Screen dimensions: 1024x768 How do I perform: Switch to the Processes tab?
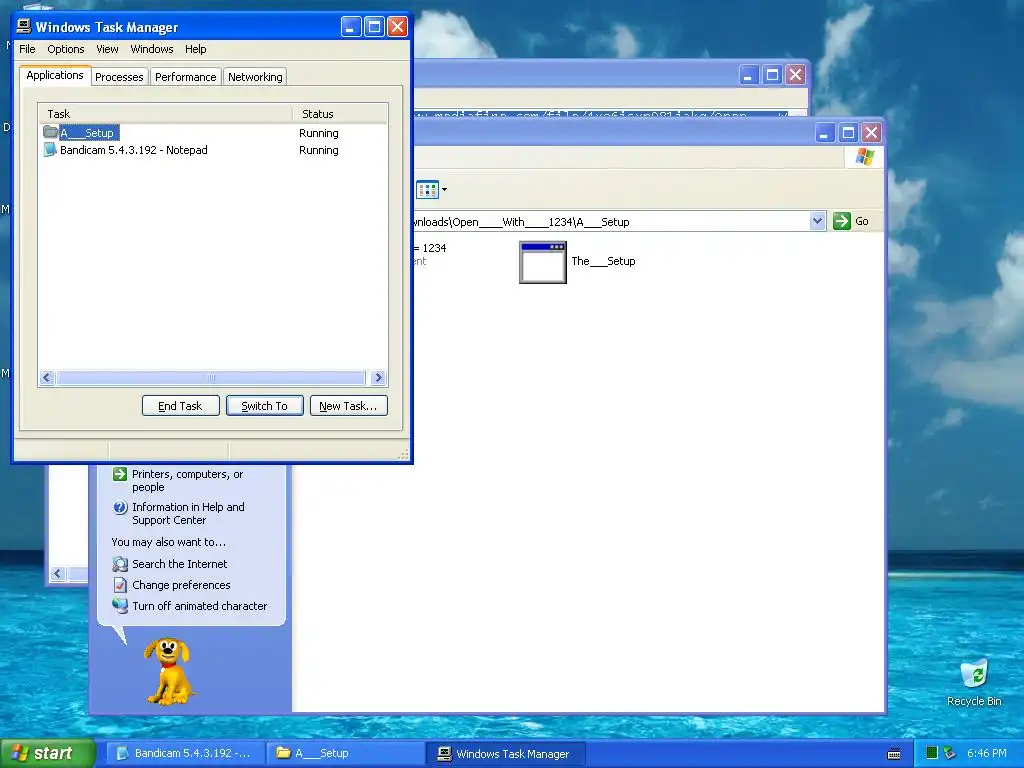tap(119, 77)
